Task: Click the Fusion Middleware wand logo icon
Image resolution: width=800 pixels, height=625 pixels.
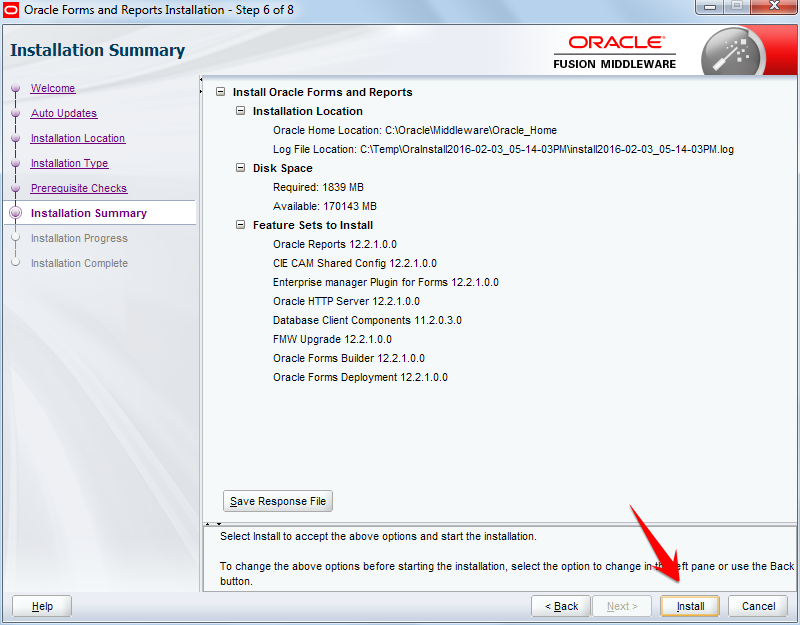Action: [x=734, y=54]
